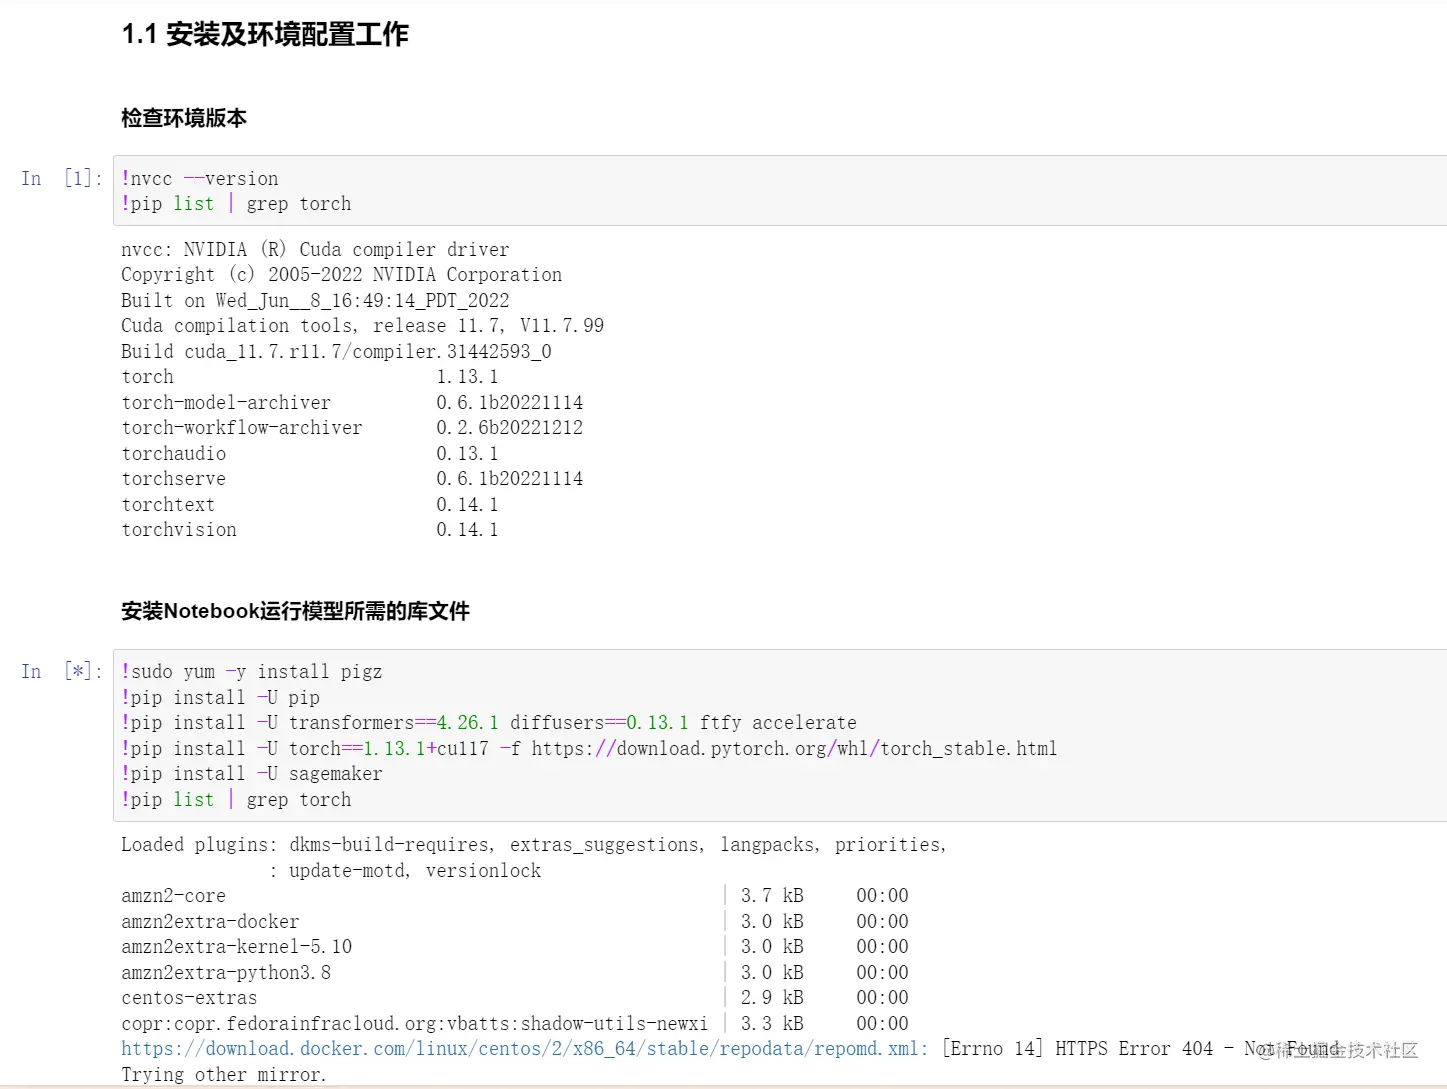
Task: Click the torch 1.13.1 version row
Action: point(310,376)
